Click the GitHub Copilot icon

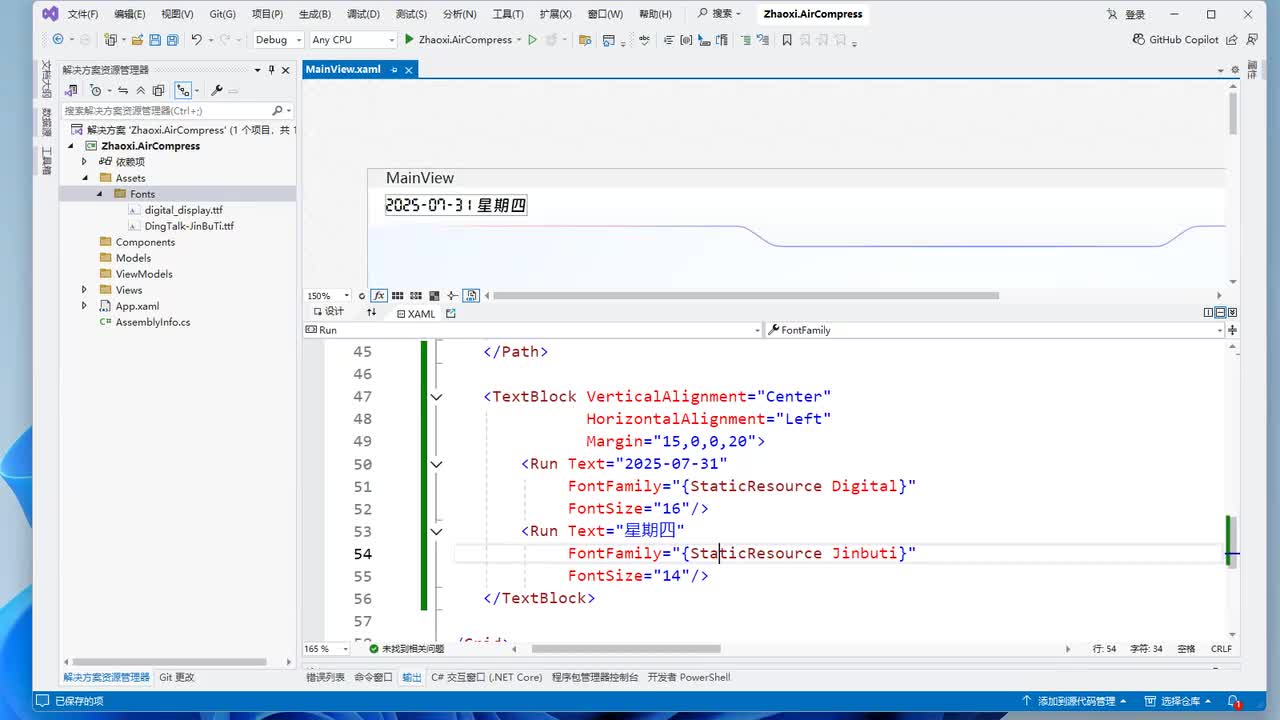click(x=1139, y=40)
